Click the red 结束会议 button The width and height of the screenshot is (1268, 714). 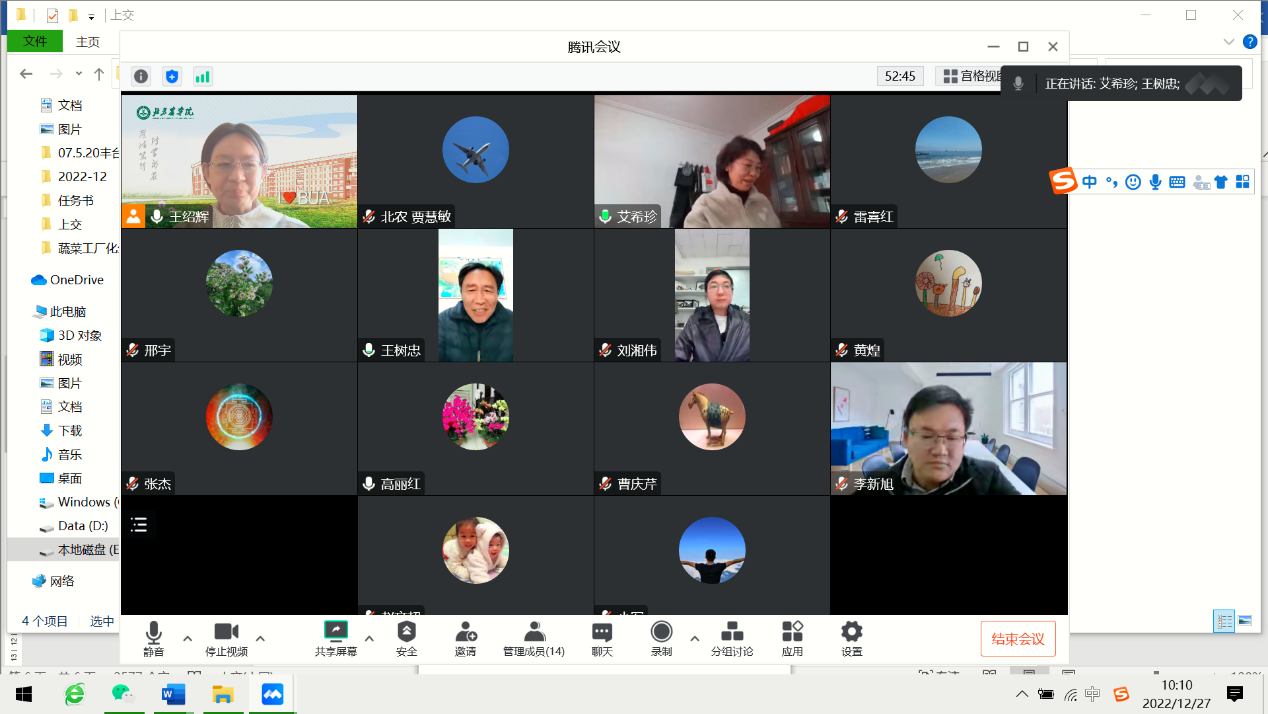(1017, 639)
